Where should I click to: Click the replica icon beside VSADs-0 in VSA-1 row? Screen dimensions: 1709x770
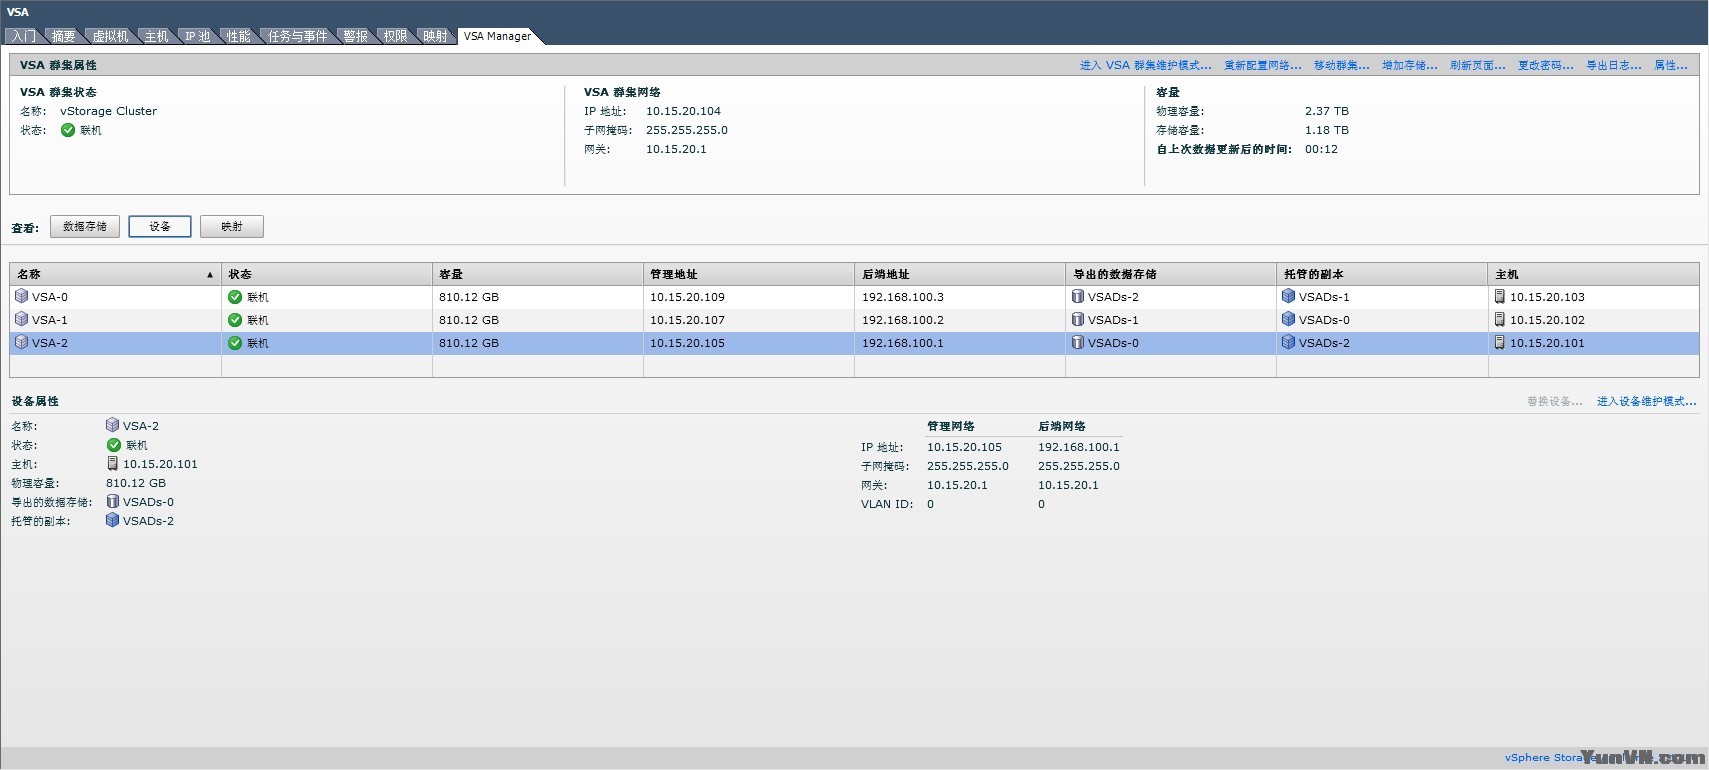click(x=1289, y=320)
